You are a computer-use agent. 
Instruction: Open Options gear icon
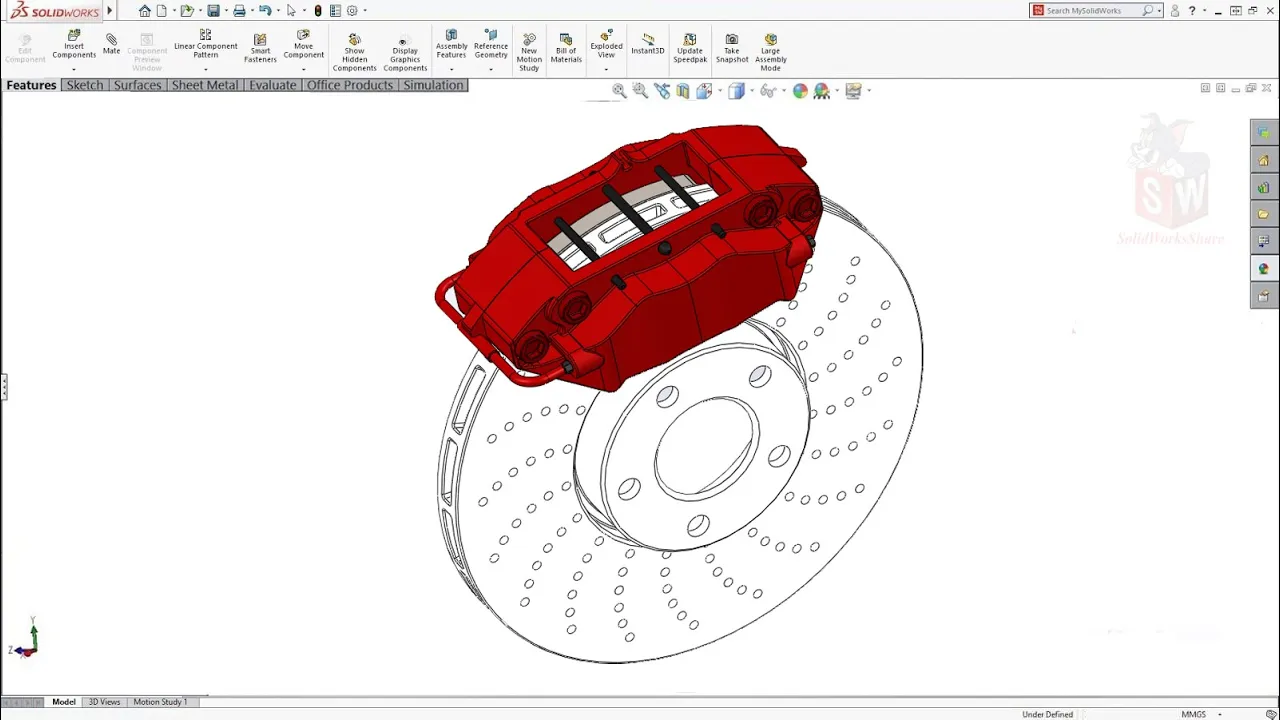352,11
